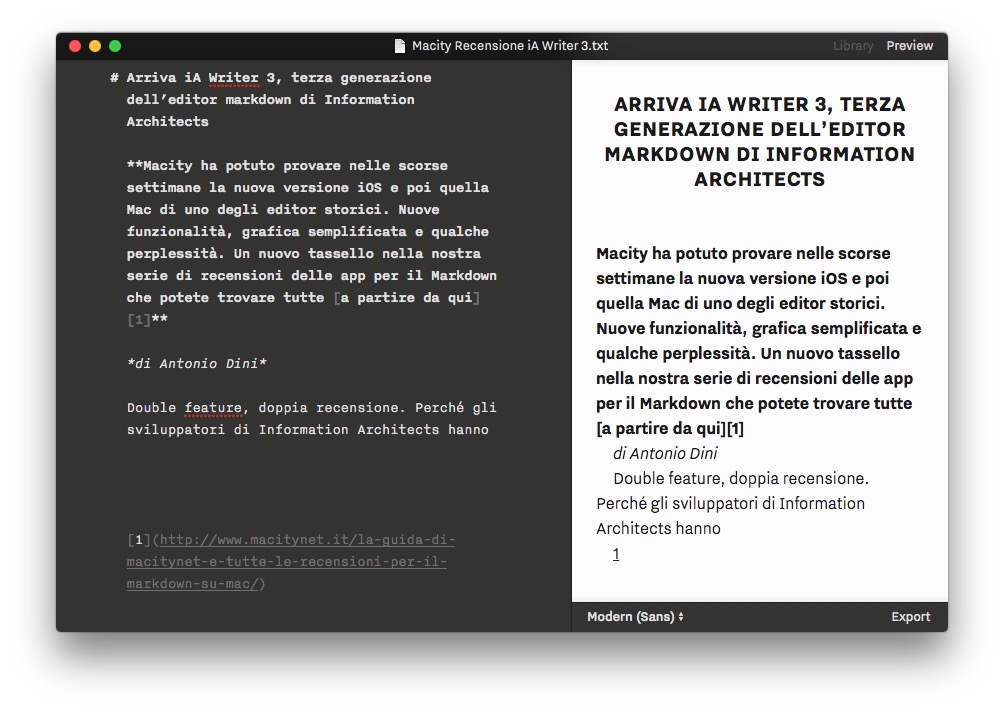Click the preview heading ARRIVA IA WRITER 3

(759, 142)
